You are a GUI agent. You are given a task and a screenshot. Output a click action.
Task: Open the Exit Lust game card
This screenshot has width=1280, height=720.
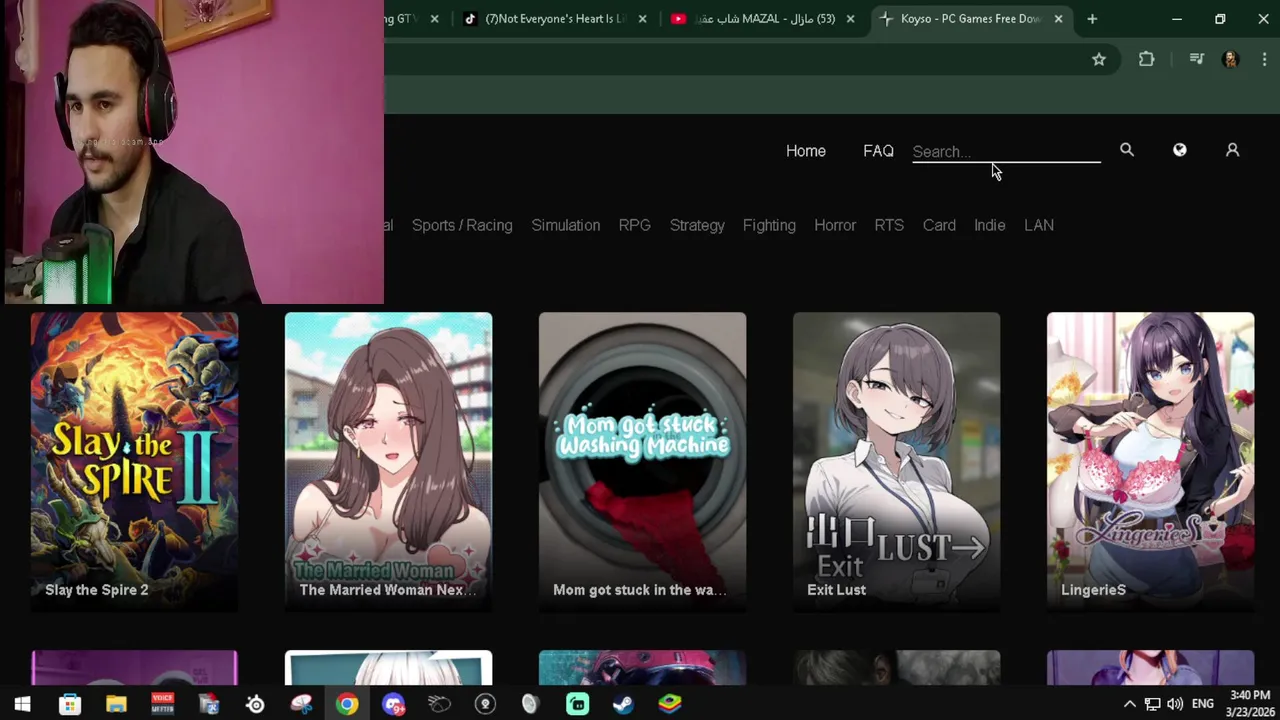click(x=896, y=462)
